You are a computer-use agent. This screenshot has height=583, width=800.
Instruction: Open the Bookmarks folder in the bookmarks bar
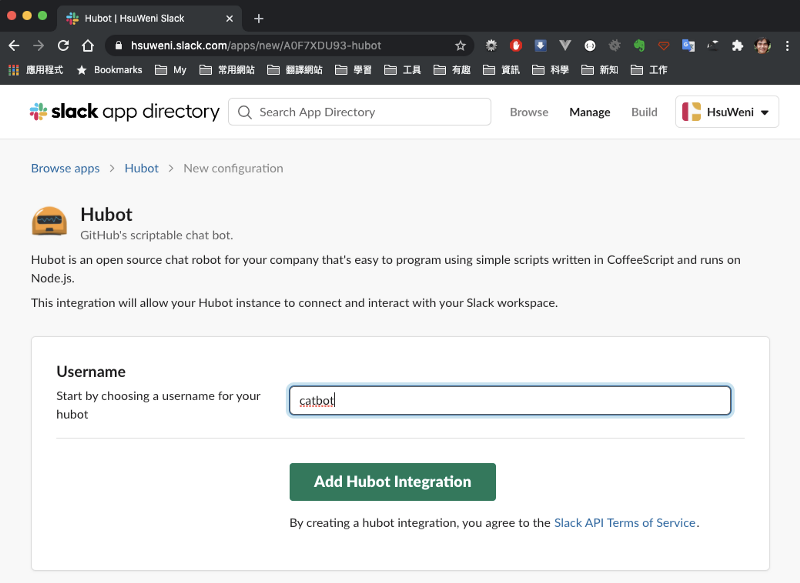click(109, 70)
